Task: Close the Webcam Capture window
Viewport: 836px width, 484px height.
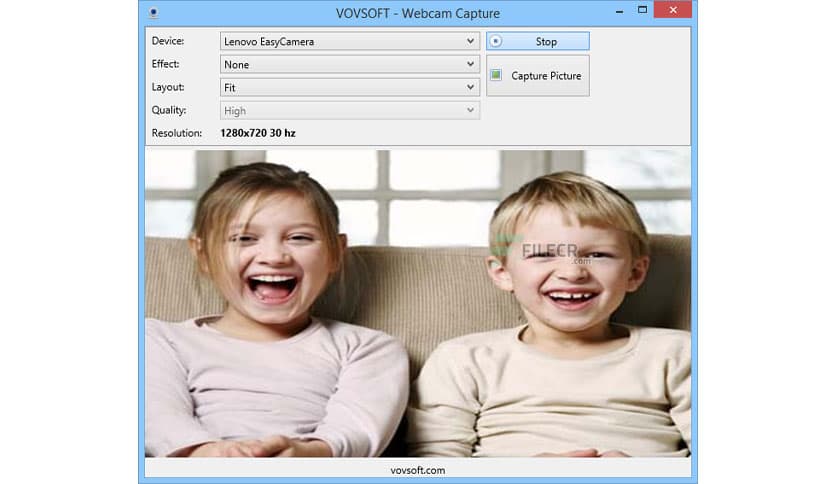Action: click(673, 10)
